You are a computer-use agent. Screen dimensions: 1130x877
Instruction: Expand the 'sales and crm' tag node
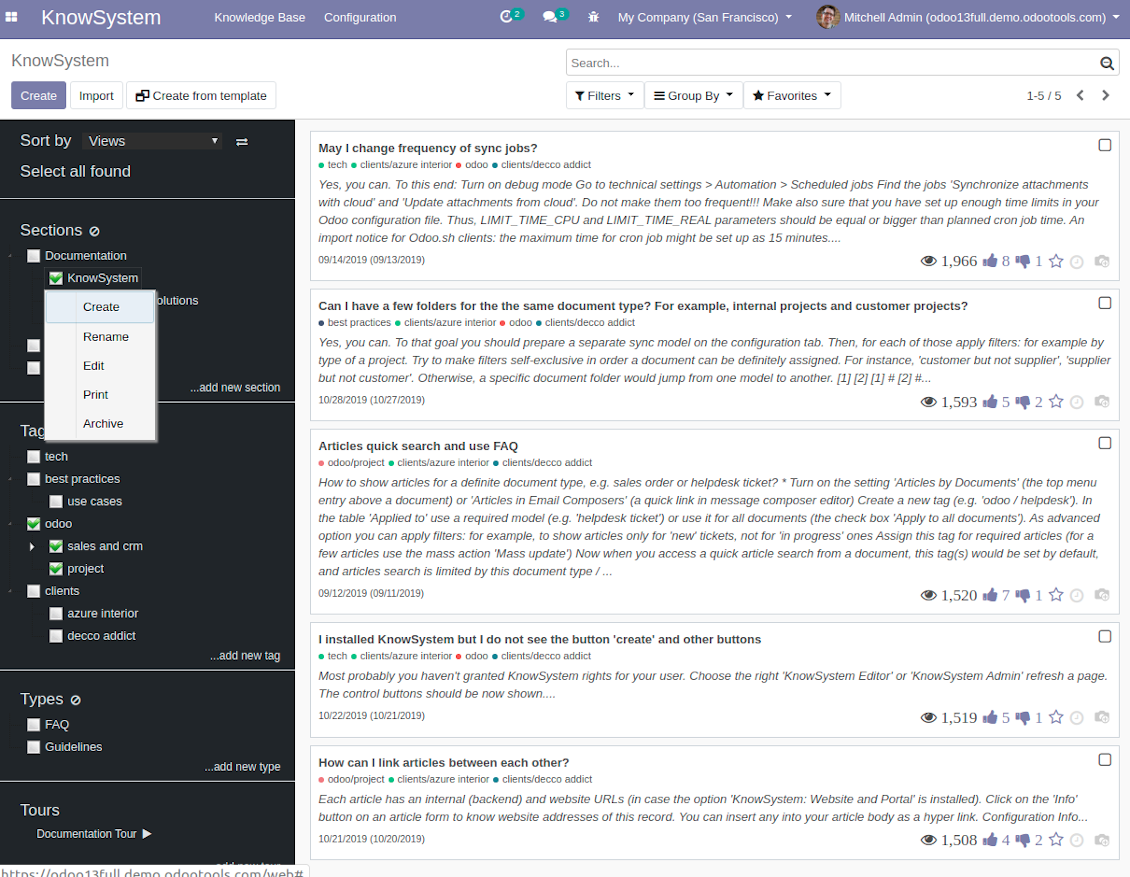point(32,547)
